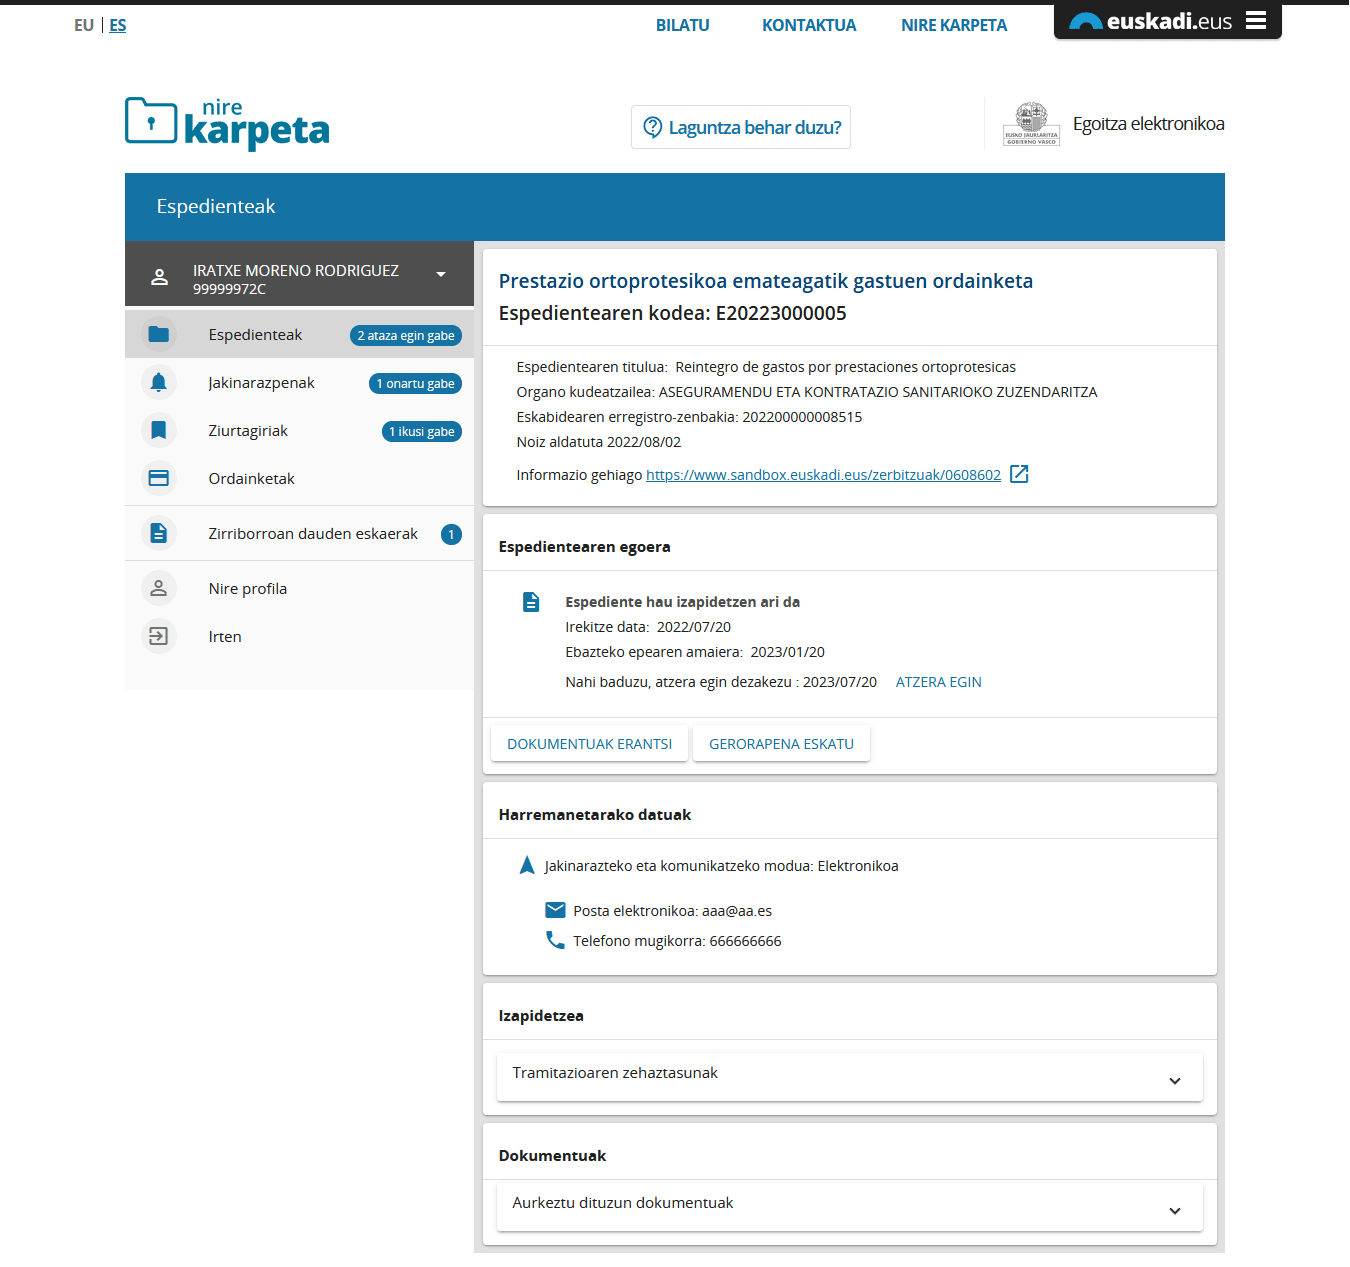Click the user avatar icon beside IRATXE MORENO
Image resolution: width=1350 pixels, height=1267 pixels.
pos(159,277)
